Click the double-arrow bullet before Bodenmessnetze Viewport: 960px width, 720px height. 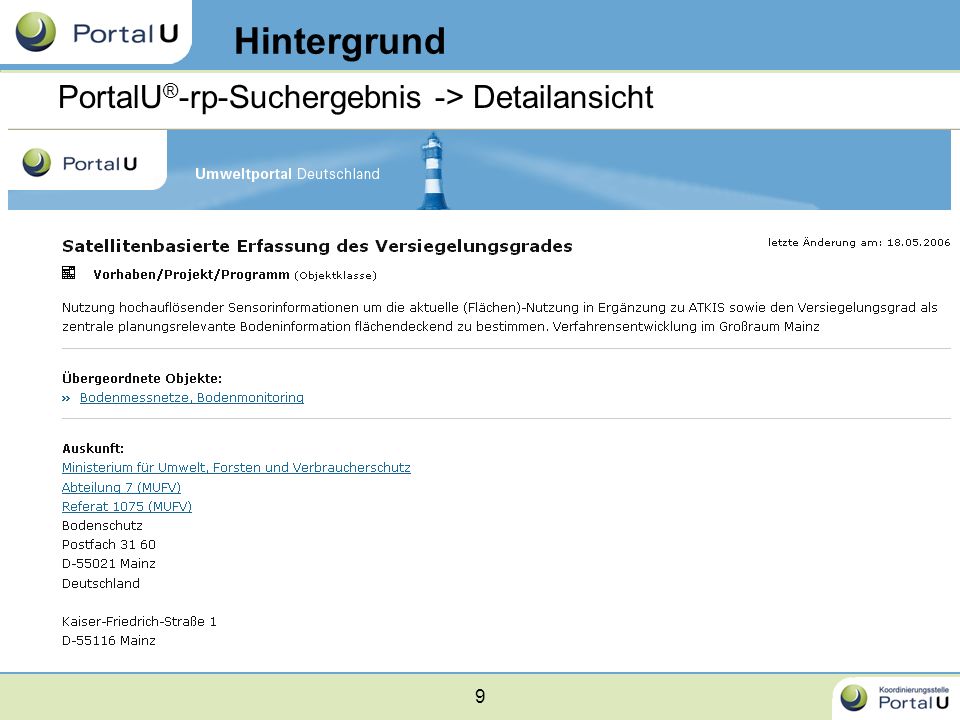(66, 399)
